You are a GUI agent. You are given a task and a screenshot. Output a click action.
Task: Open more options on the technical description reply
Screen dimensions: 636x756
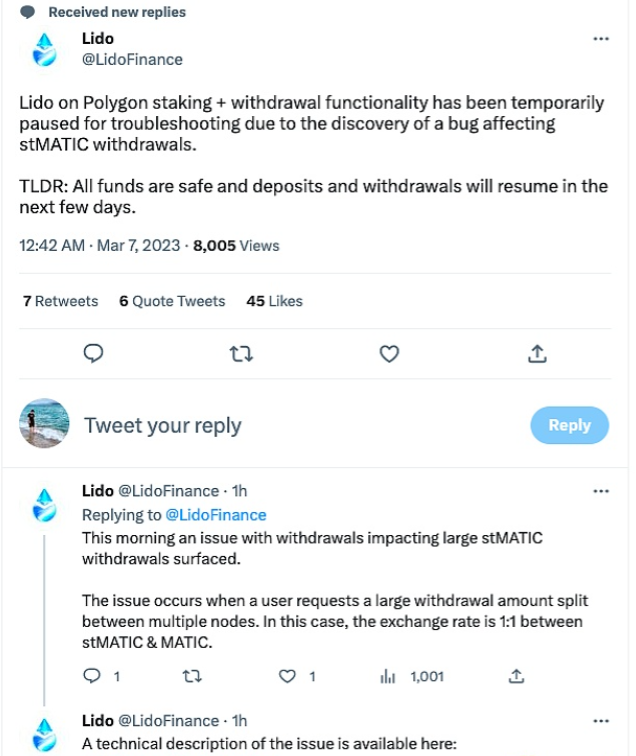pos(601,721)
